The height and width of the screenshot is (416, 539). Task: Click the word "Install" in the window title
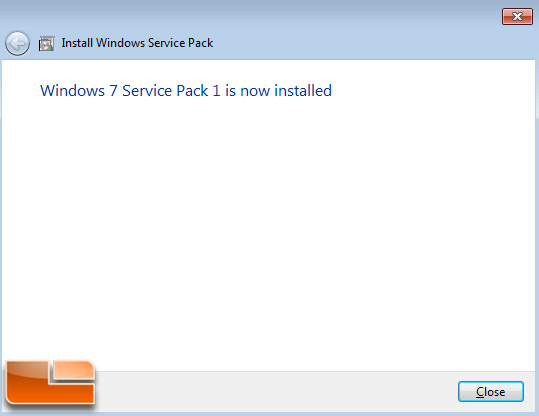point(77,43)
